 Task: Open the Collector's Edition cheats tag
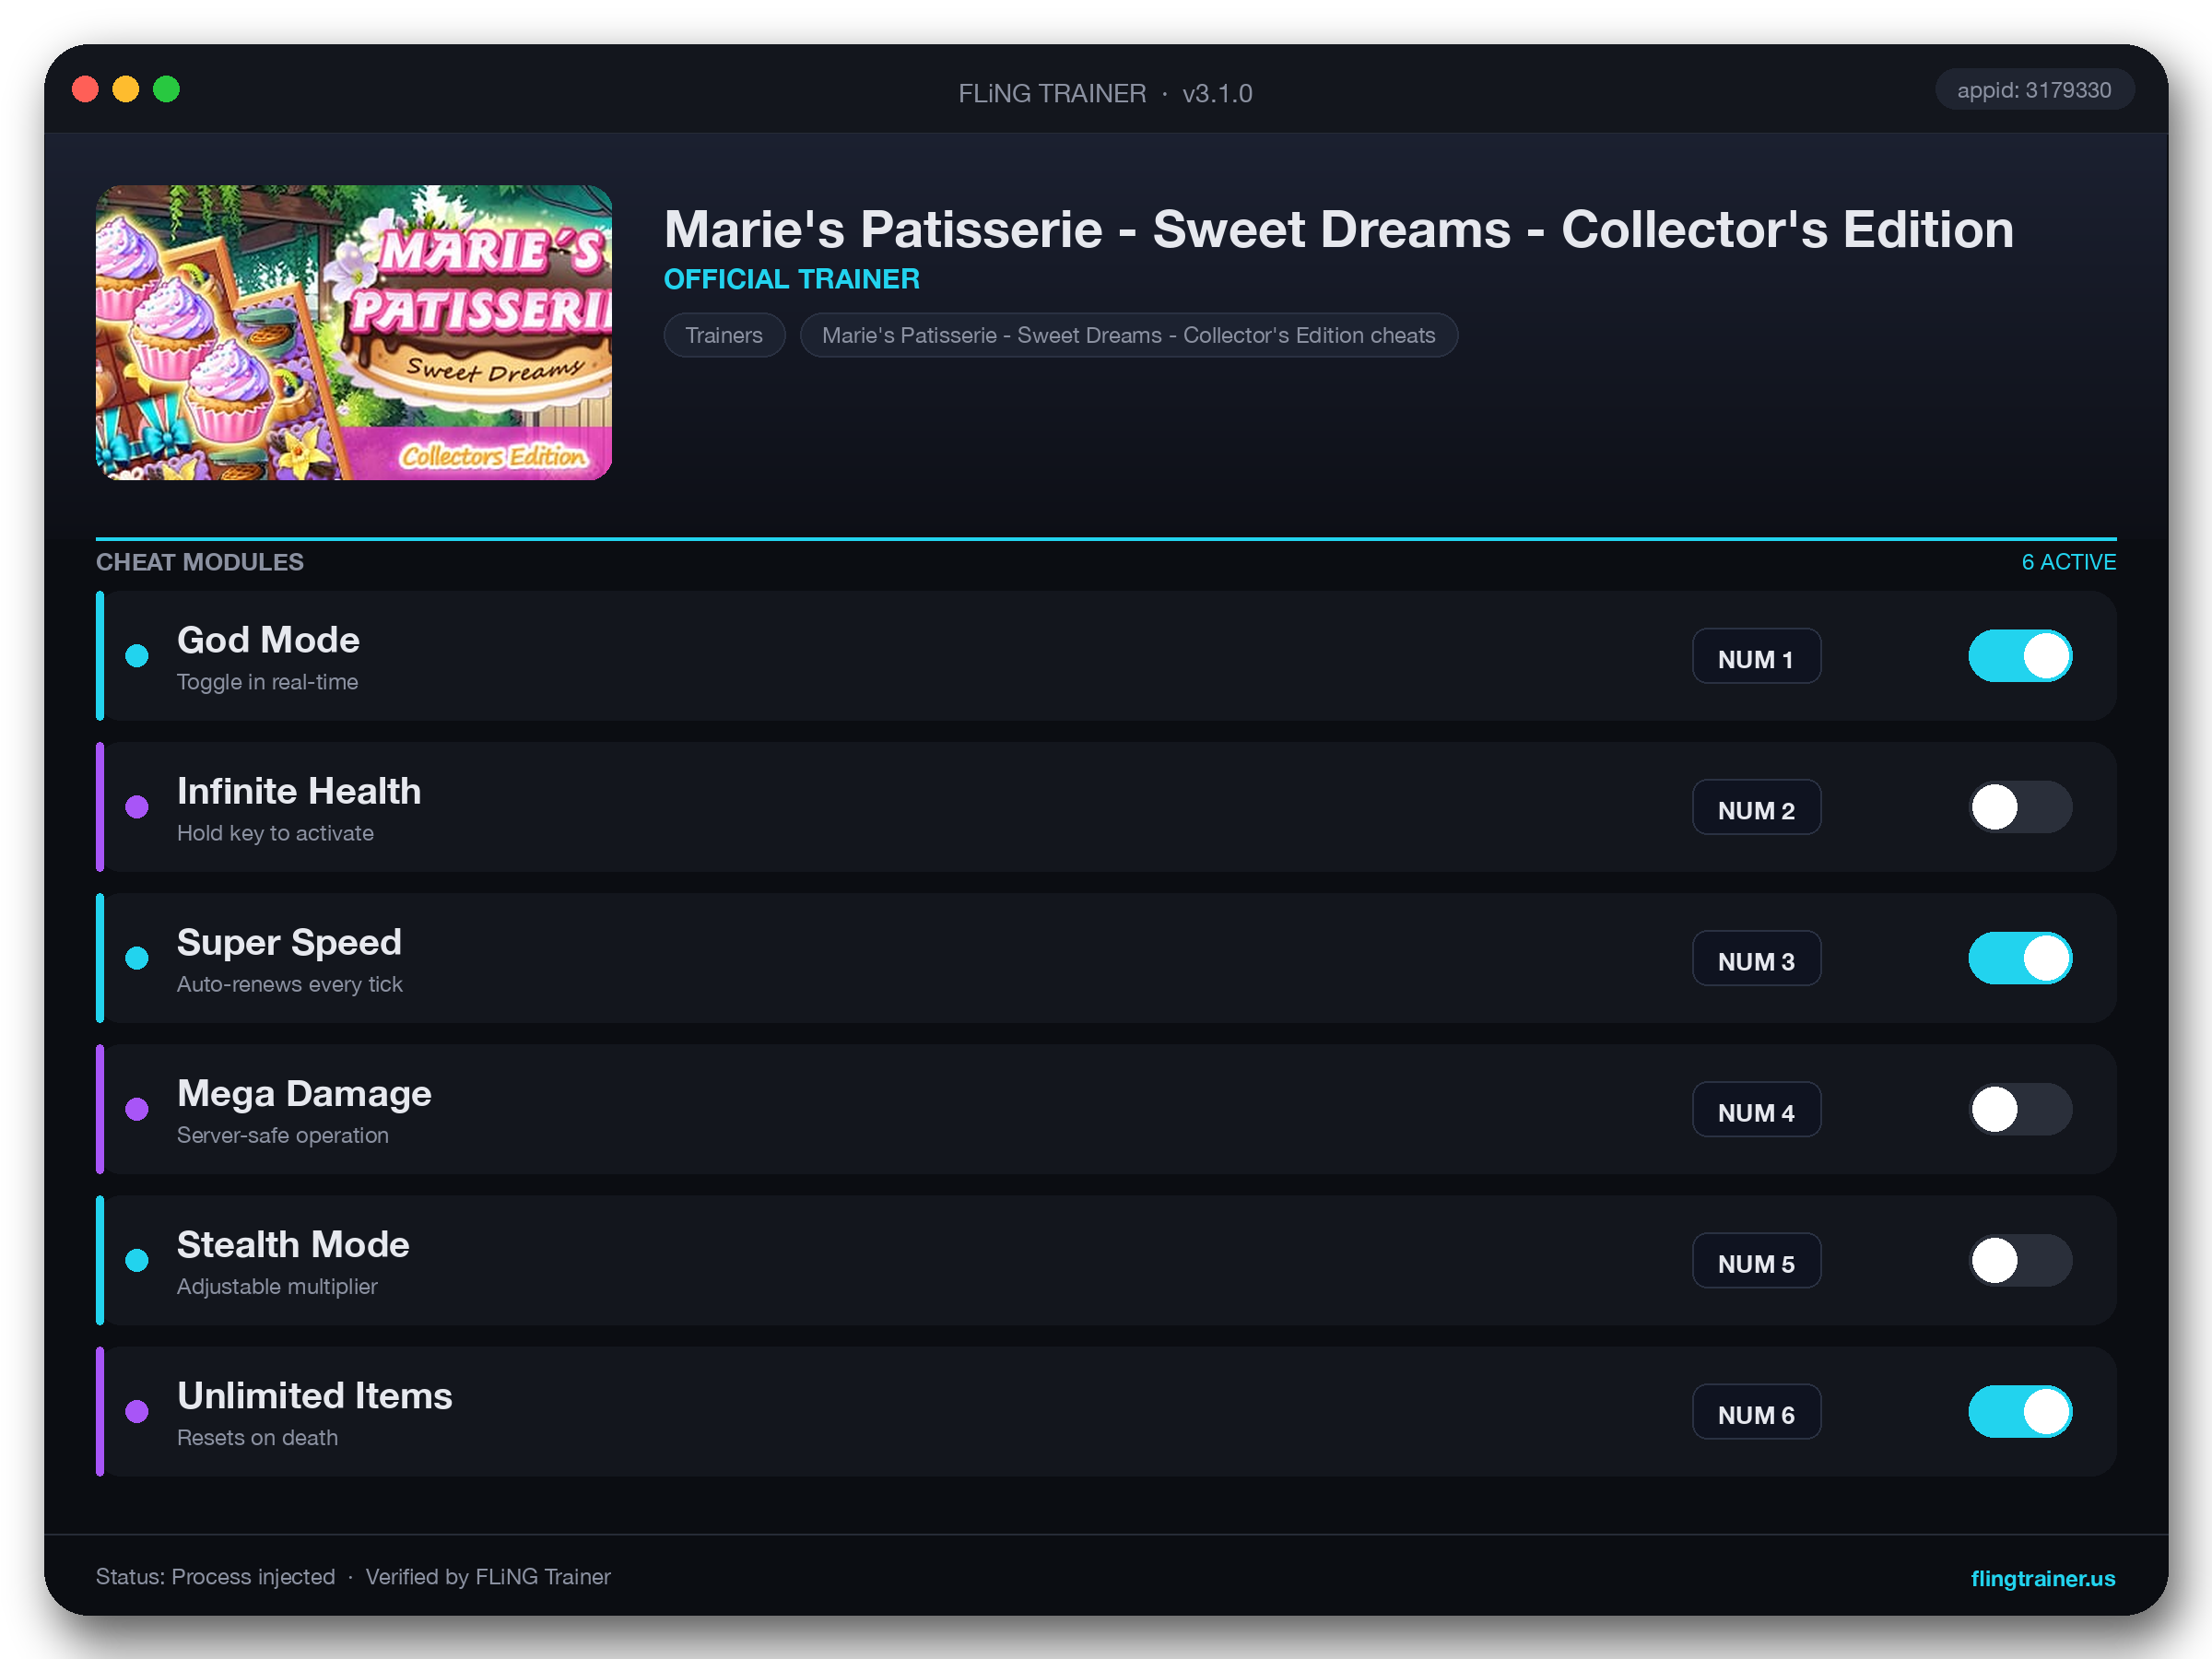click(x=1128, y=335)
